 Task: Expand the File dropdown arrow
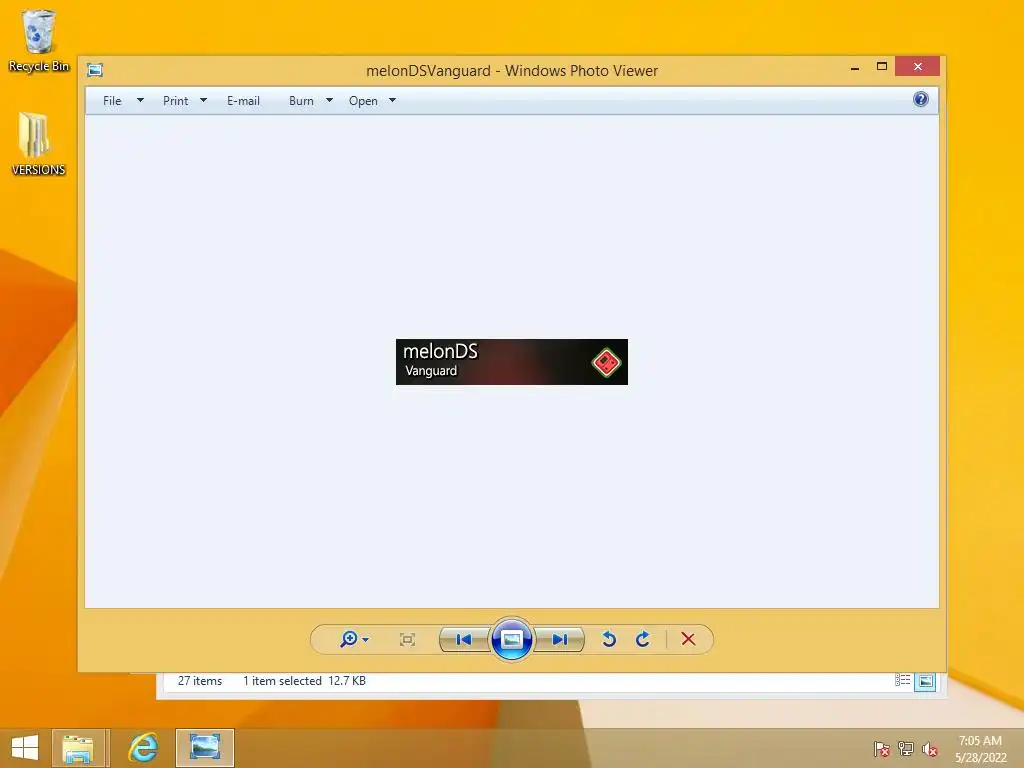coord(140,101)
